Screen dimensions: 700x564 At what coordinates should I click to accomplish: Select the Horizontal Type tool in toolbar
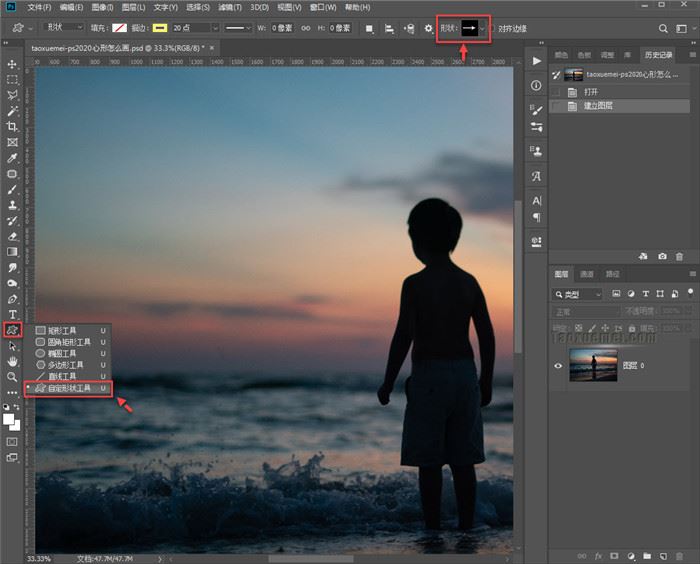(12, 314)
